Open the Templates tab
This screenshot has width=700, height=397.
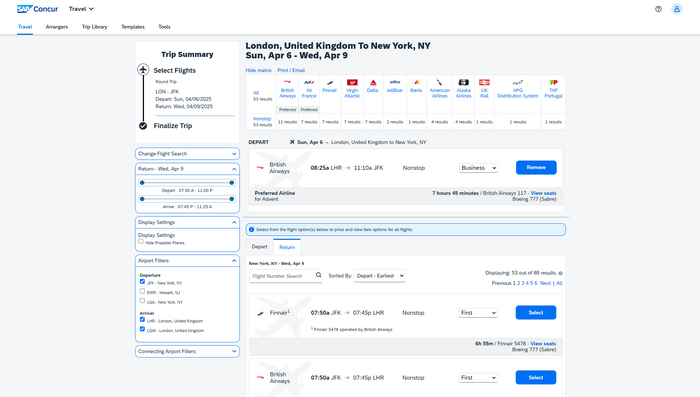[133, 27]
